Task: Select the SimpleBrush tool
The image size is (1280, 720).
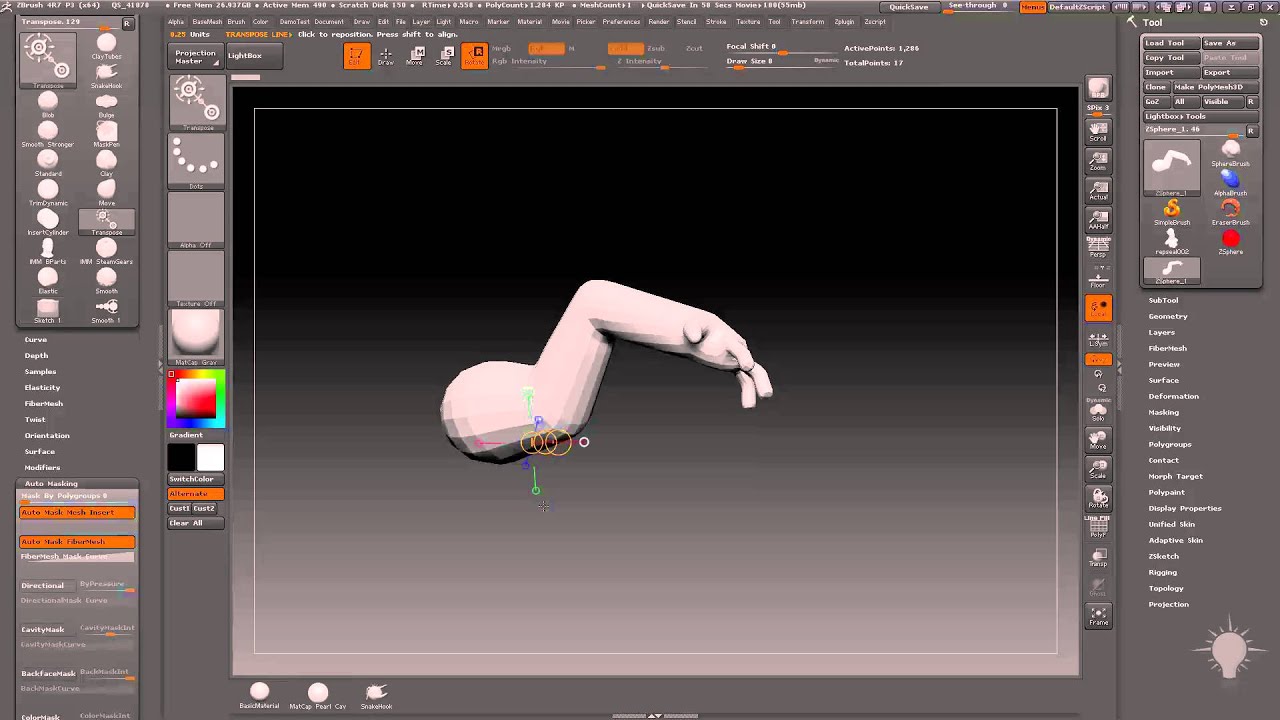Action: (1172, 212)
